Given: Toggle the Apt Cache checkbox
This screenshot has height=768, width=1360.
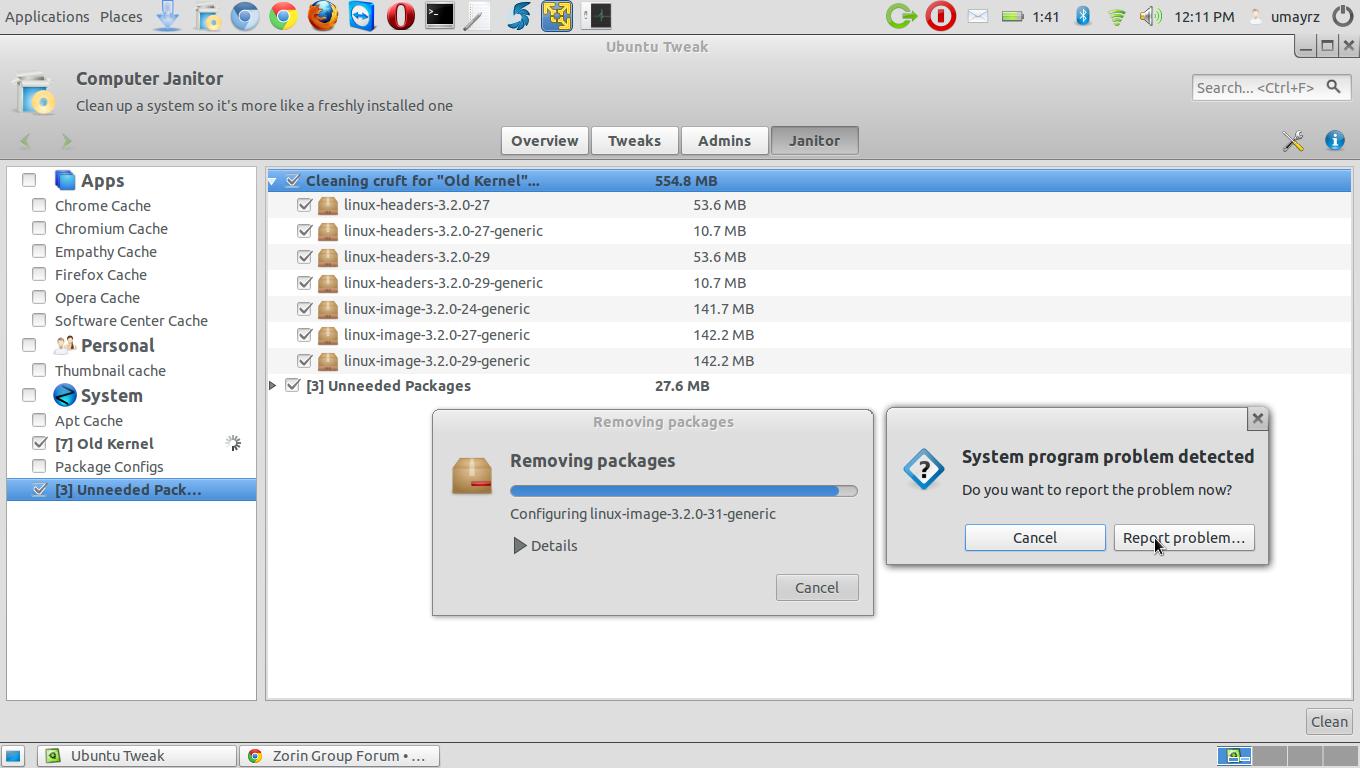Looking at the screenshot, I should click(39, 420).
